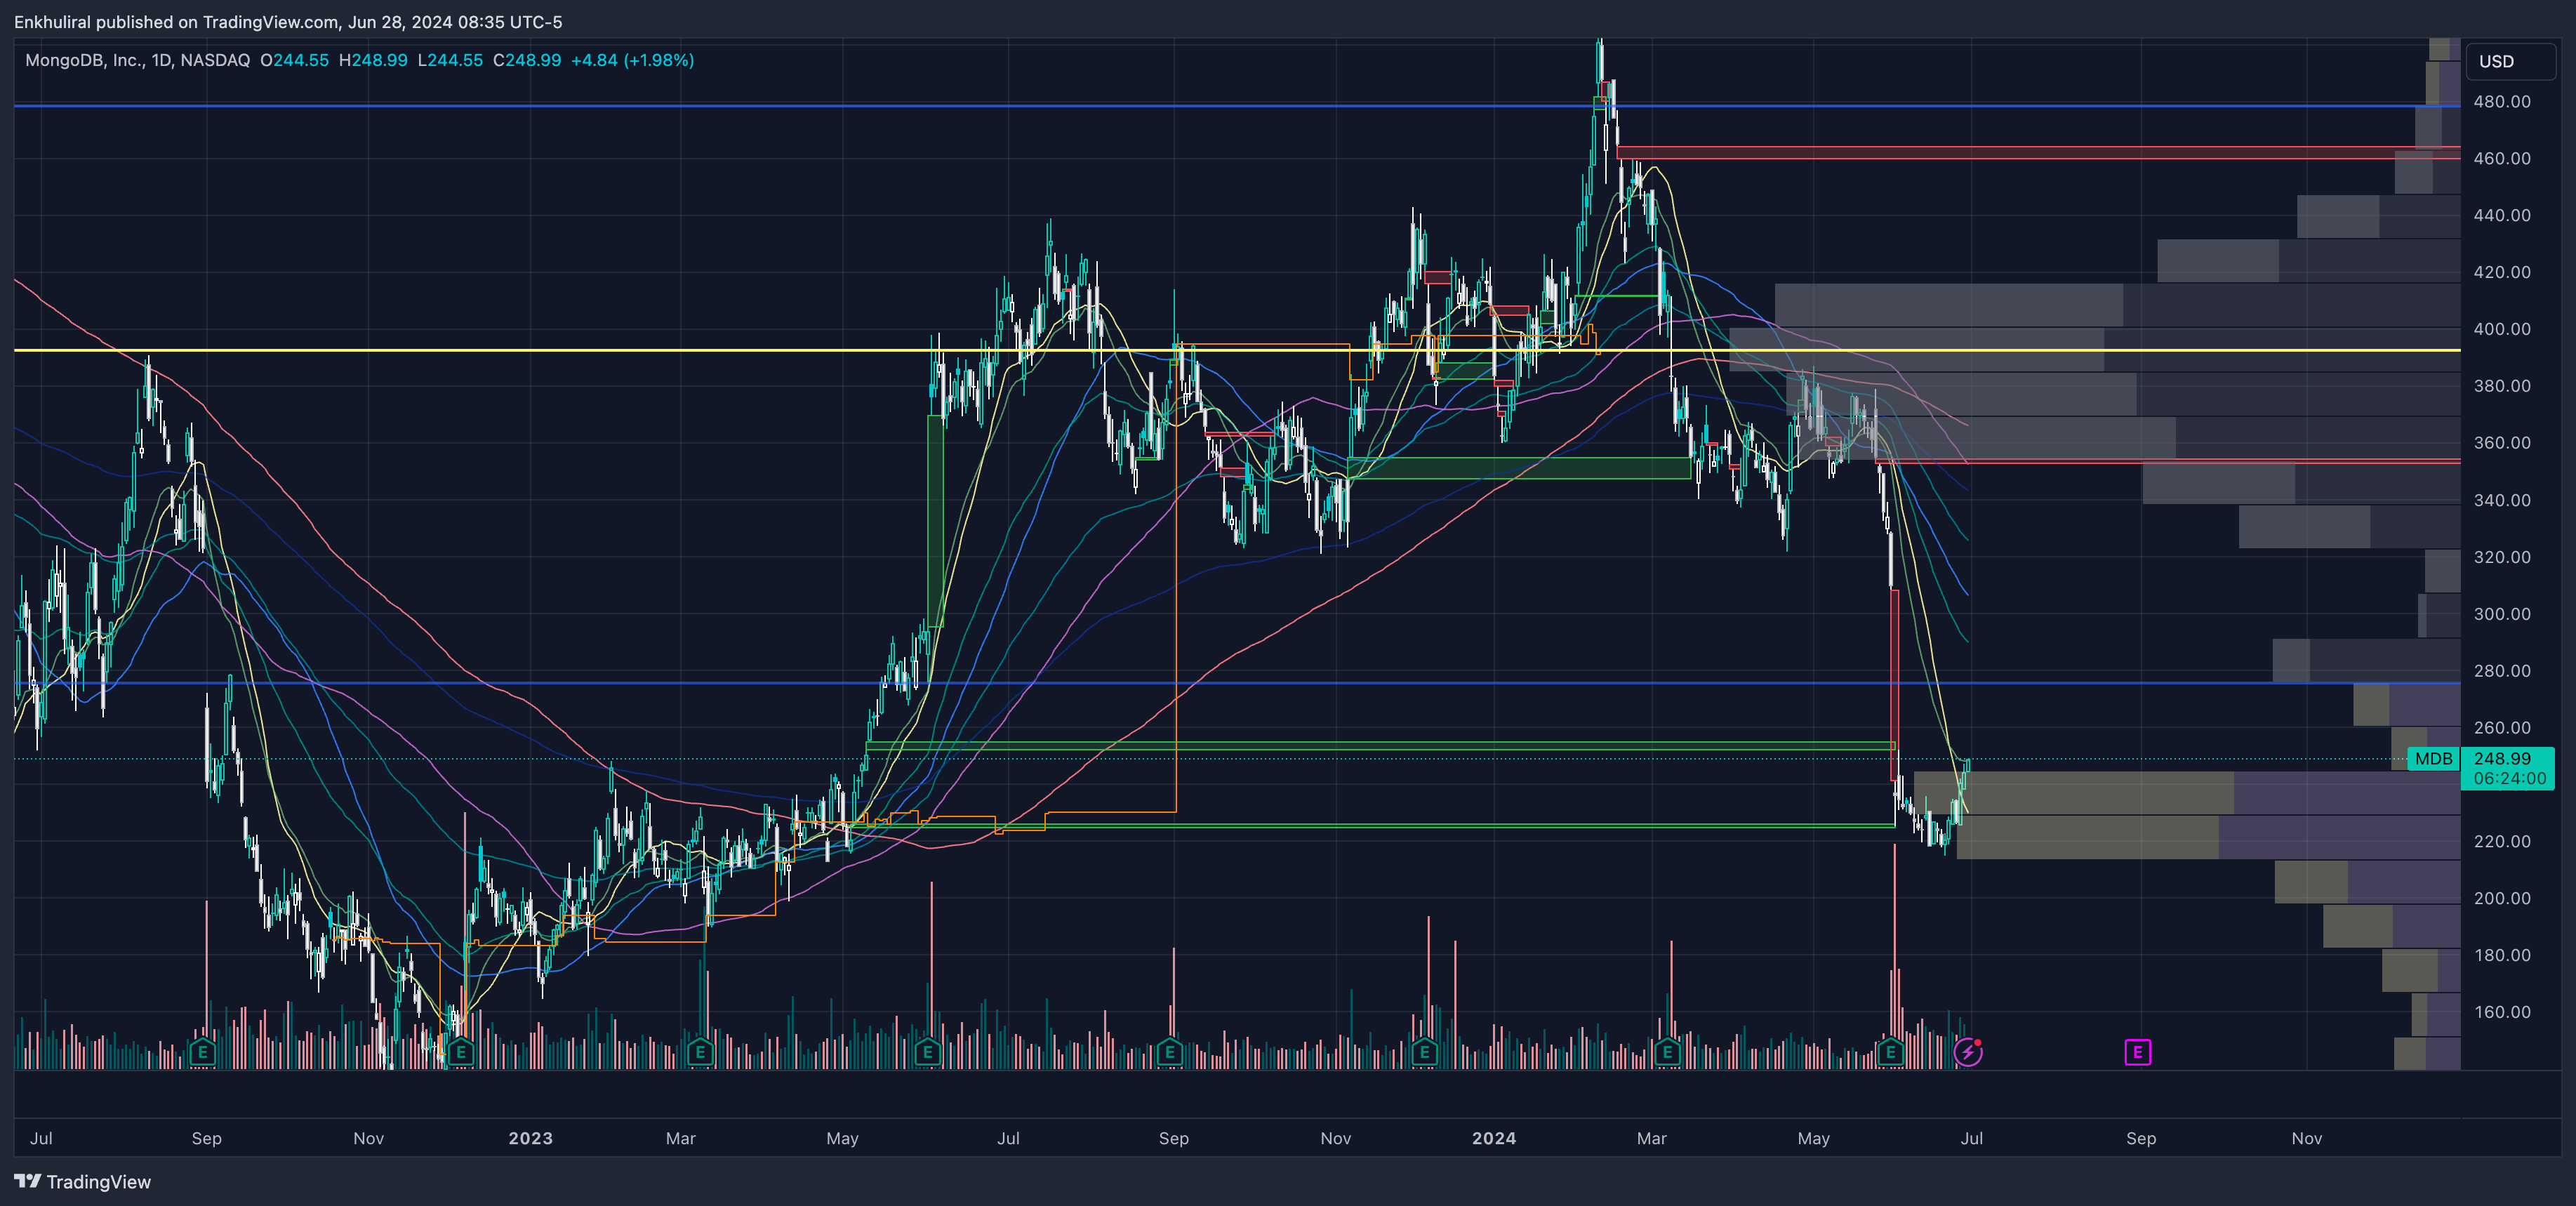Select the earnings E marker after May 2024
The height and width of the screenshot is (1206, 2576).
(1890, 1052)
